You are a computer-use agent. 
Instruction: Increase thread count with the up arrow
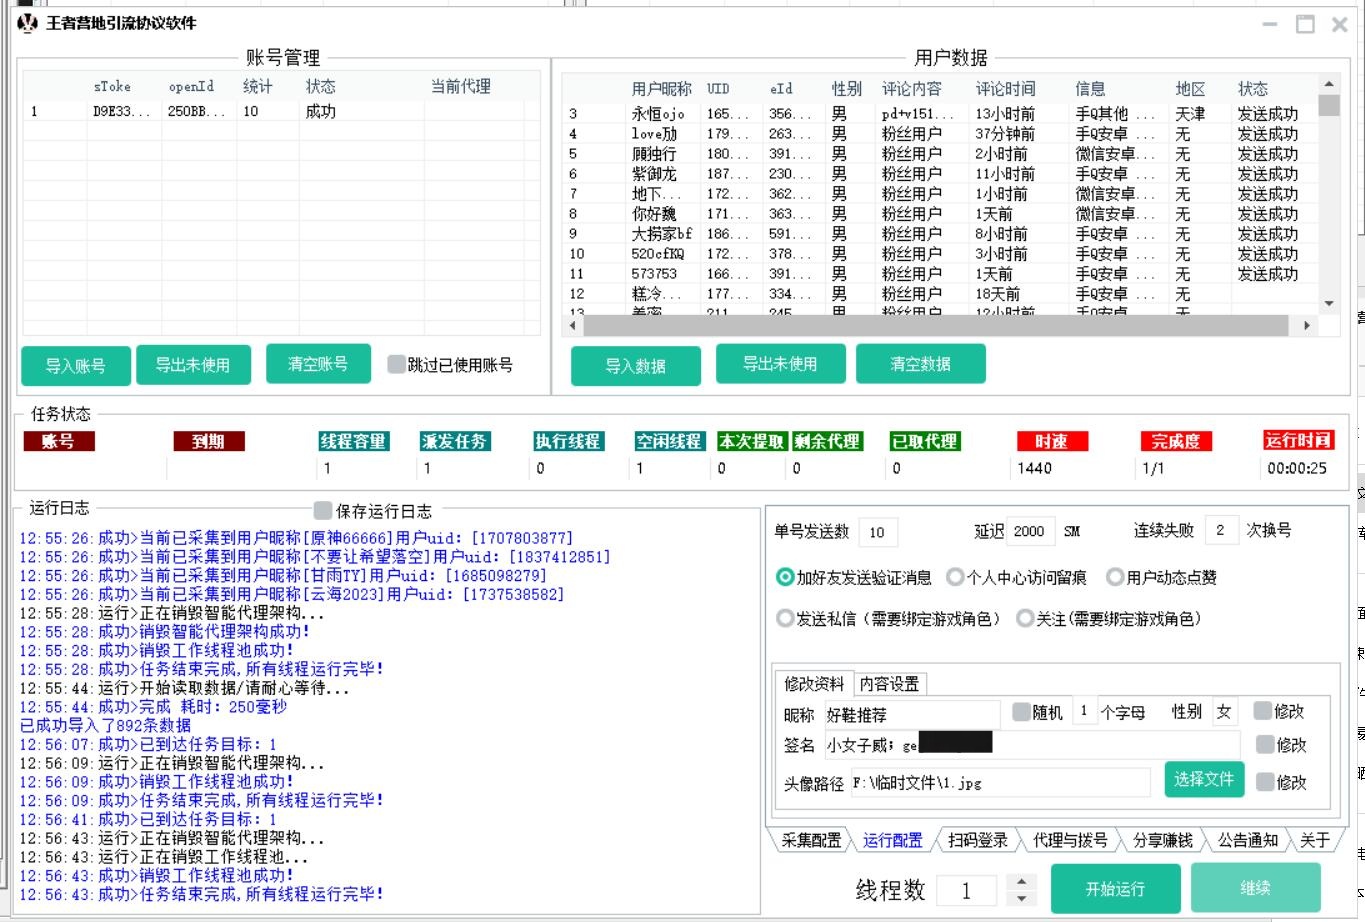[1020, 881]
